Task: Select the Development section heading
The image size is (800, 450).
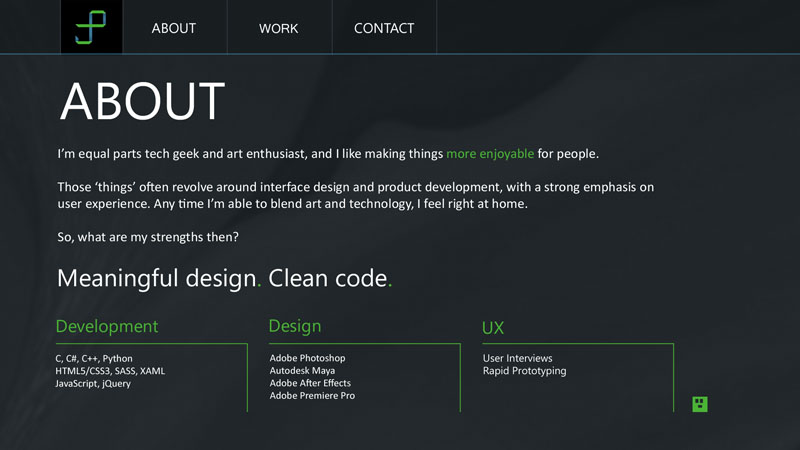Action: [107, 326]
